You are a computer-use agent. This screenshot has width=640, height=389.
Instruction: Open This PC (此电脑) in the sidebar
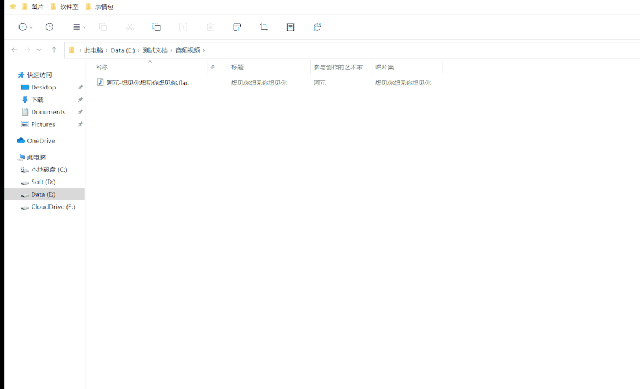(x=36, y=157)
